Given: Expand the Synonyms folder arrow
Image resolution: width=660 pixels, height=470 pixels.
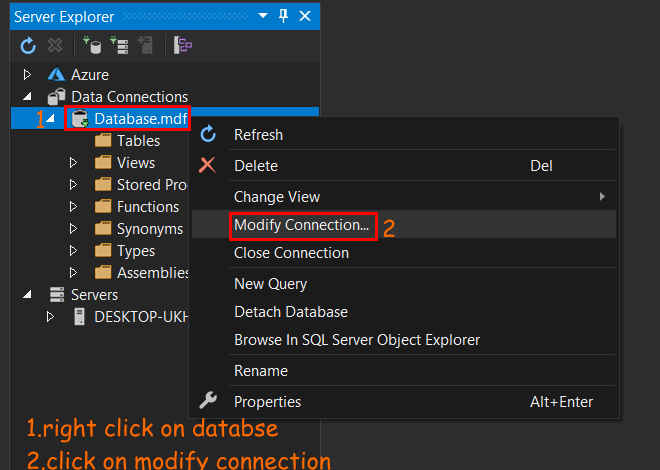Looking at the screenshot, I should tap(73, 228).
